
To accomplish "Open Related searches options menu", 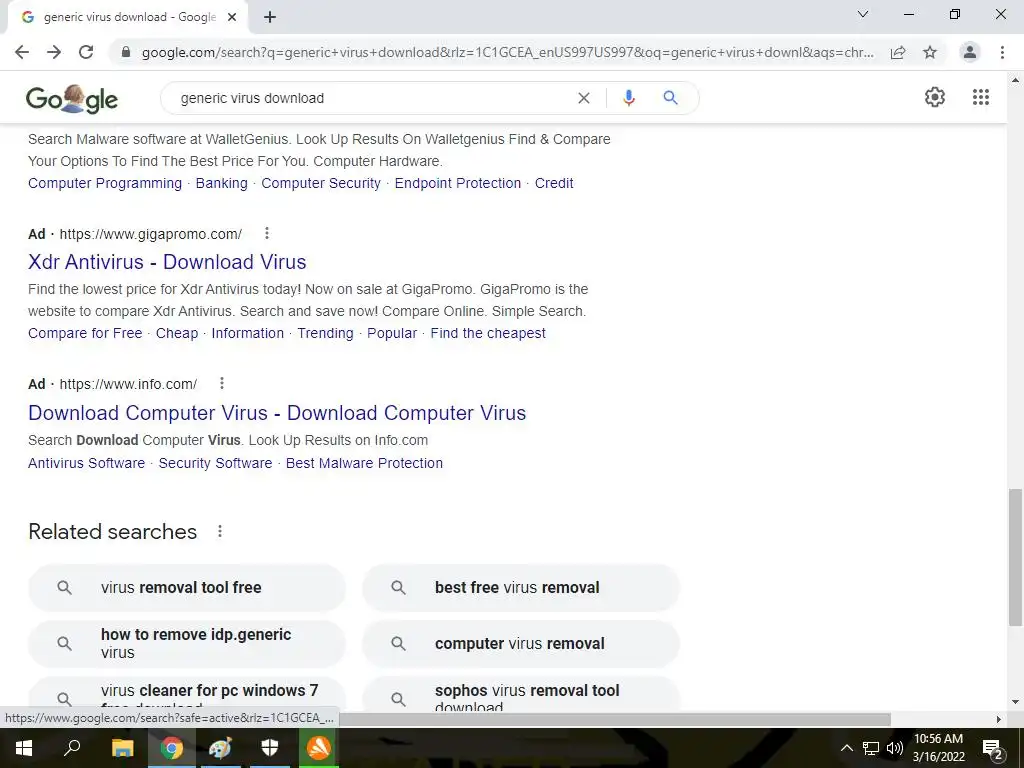I will point(220,532).
